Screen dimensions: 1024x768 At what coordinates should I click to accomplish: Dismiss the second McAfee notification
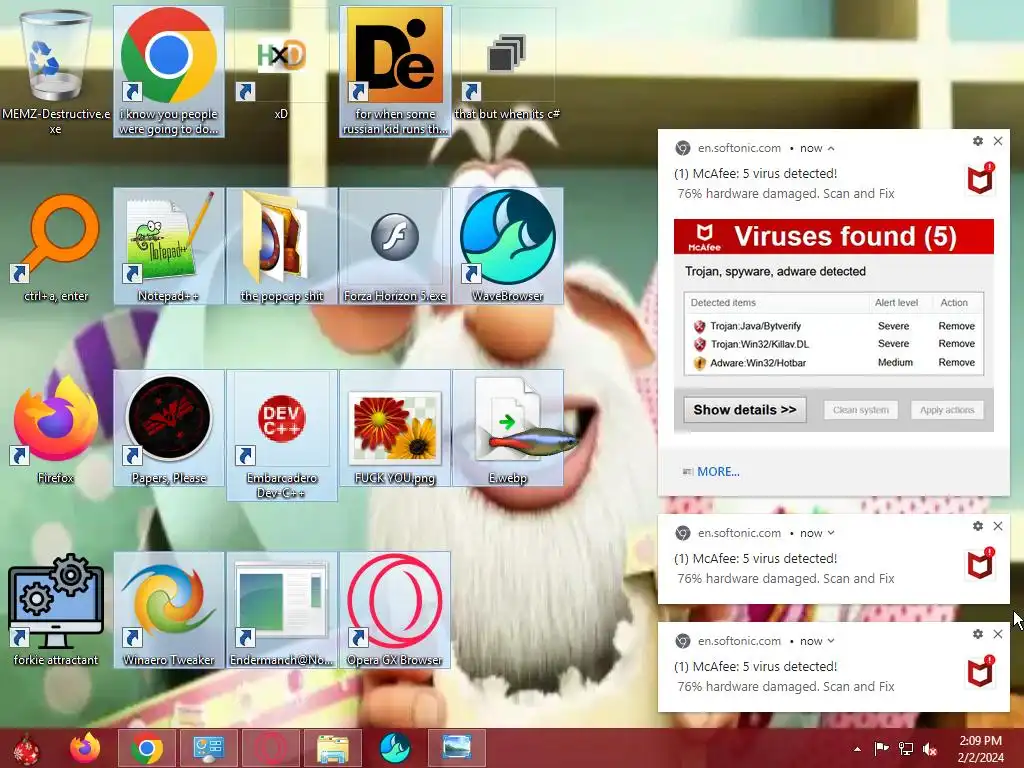(x=998, y=526)
